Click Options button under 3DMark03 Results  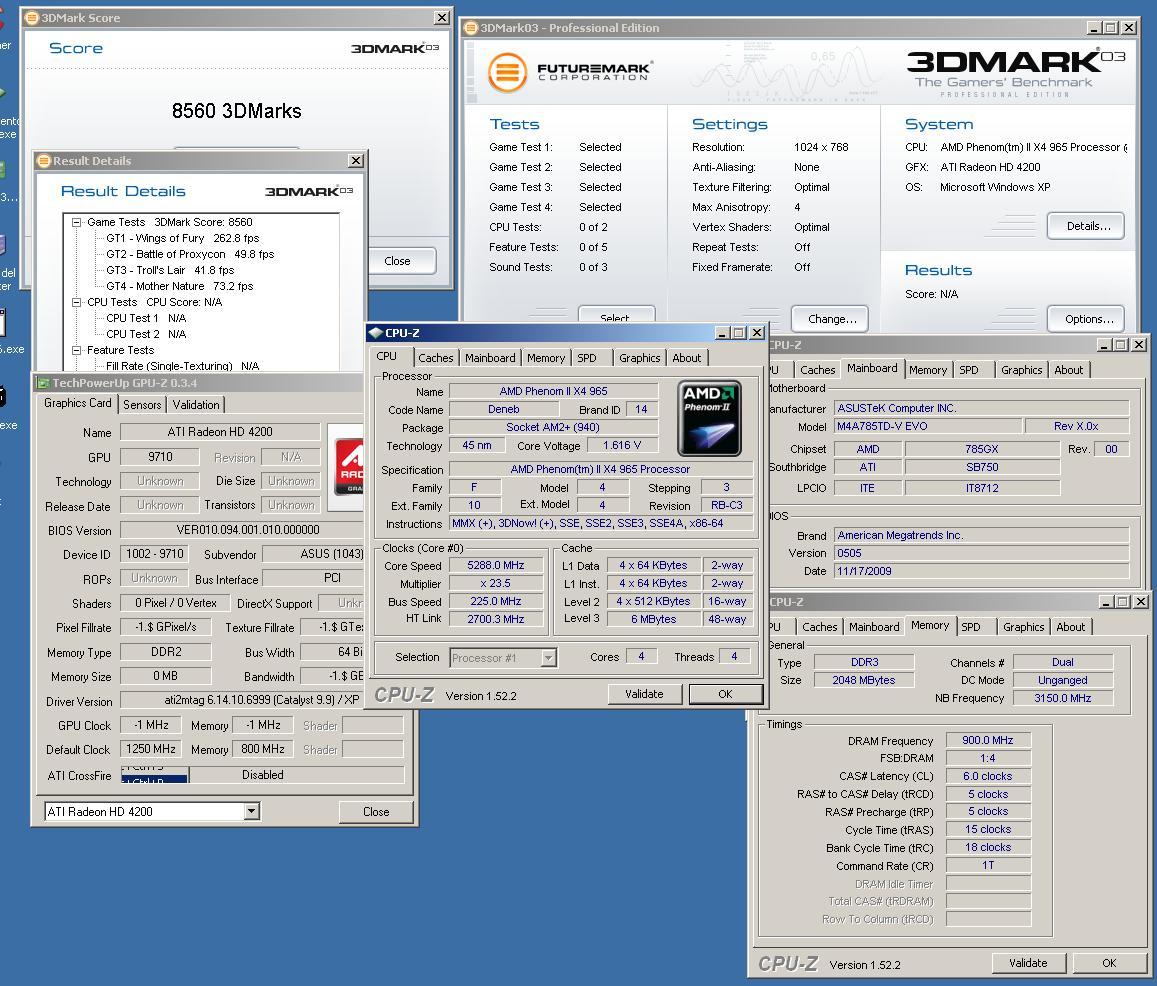[1088, 319]
